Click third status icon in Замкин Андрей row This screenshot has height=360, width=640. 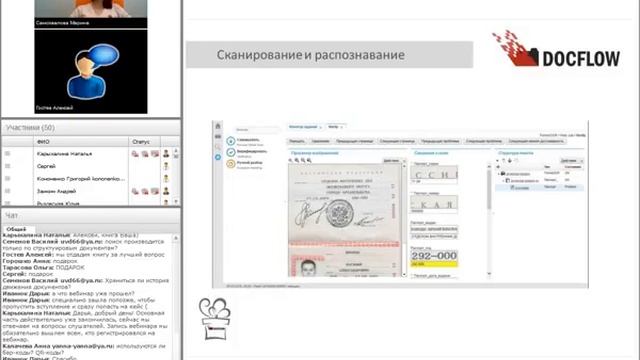point(155,191)
